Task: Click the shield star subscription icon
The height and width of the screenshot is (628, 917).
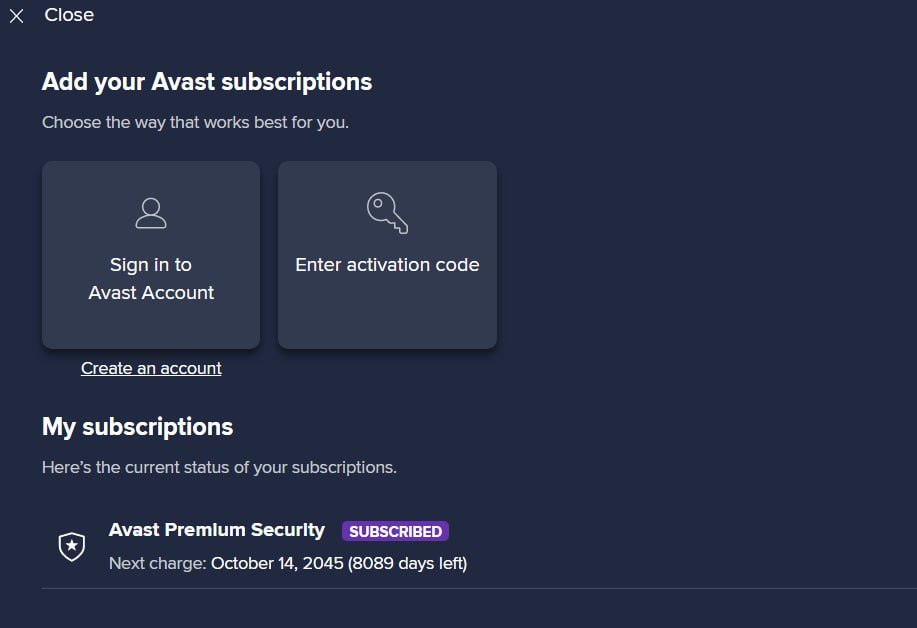Action: [x=72, y=547]
